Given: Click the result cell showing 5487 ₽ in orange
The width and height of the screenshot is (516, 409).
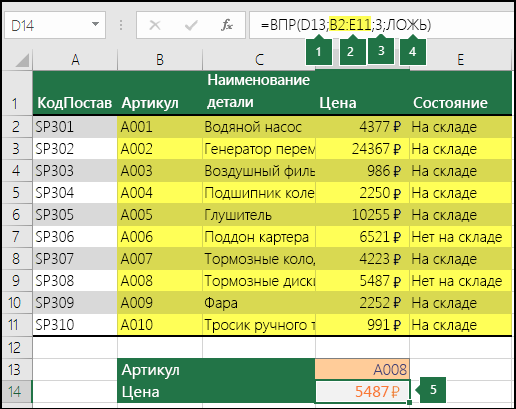Looking at the screenshot, I should 362,391.
